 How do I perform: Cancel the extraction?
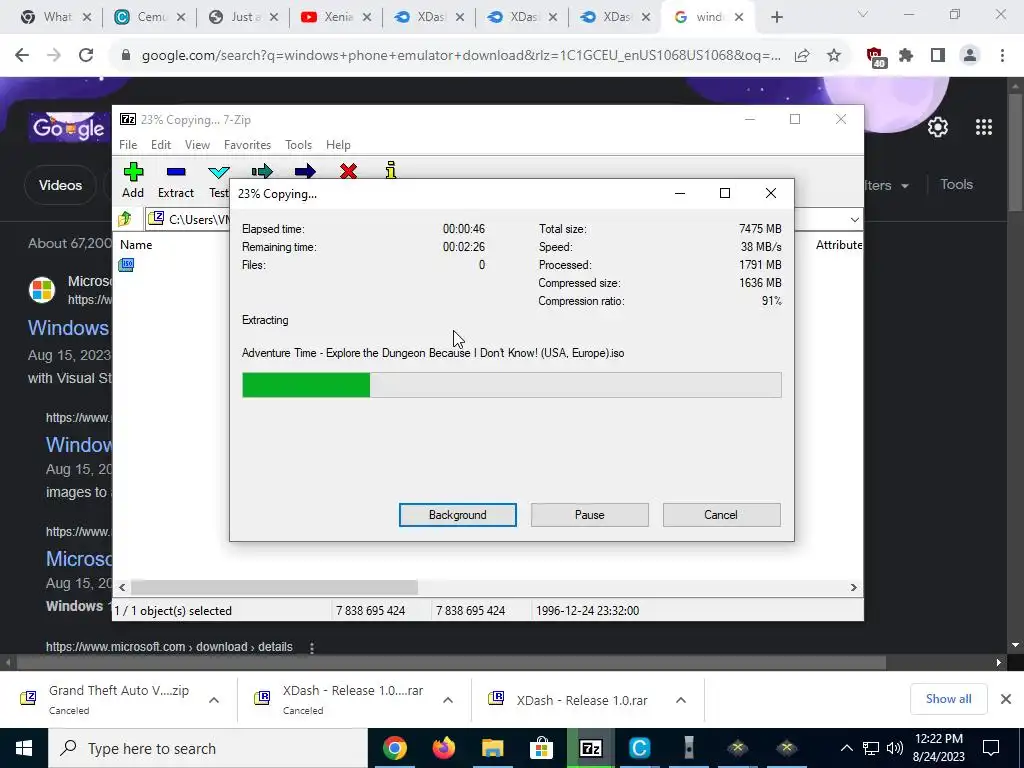(x=721, y=515)
